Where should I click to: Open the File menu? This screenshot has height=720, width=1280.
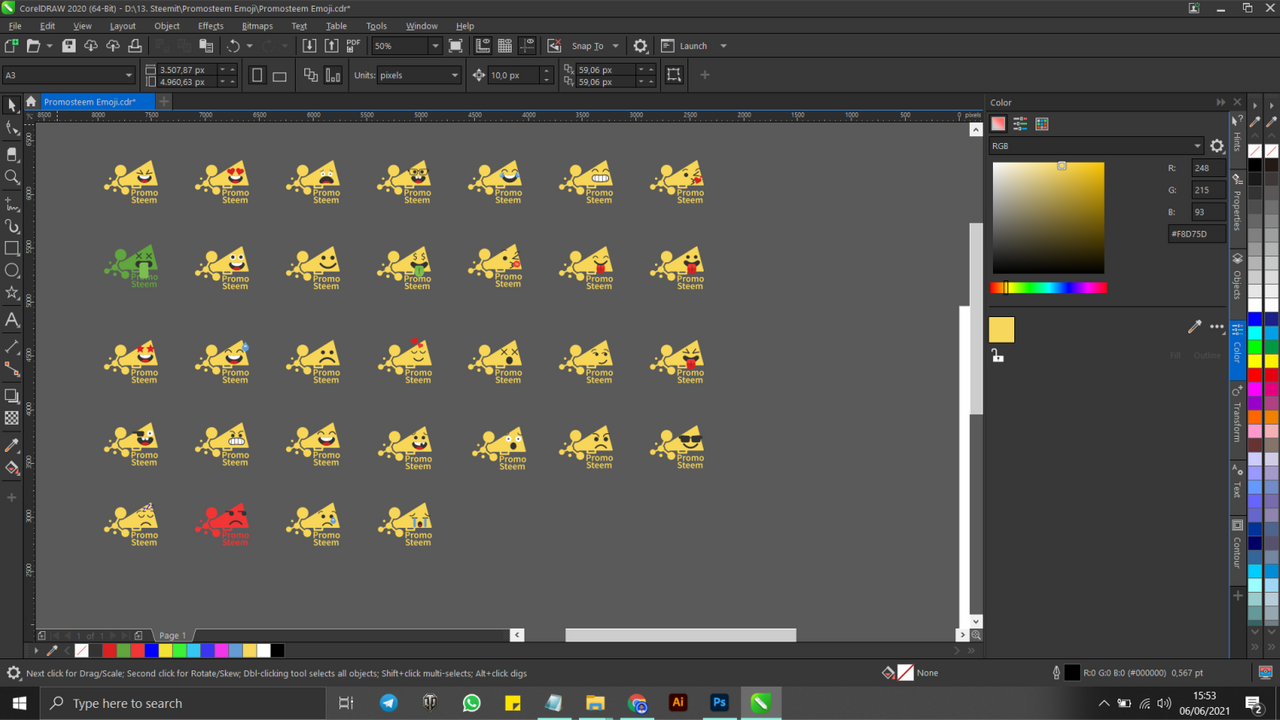(15, 26)
